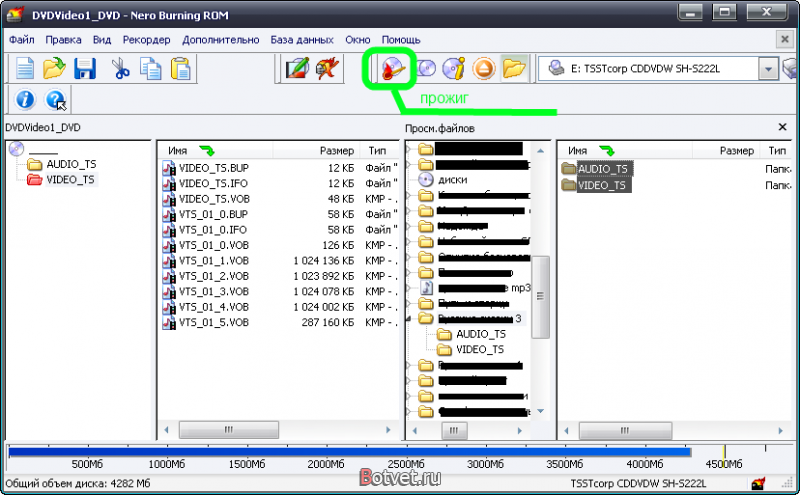Viewport: 800px width, 495px height.
Task: Show disc info icon
Action: [x=454, y=68]
